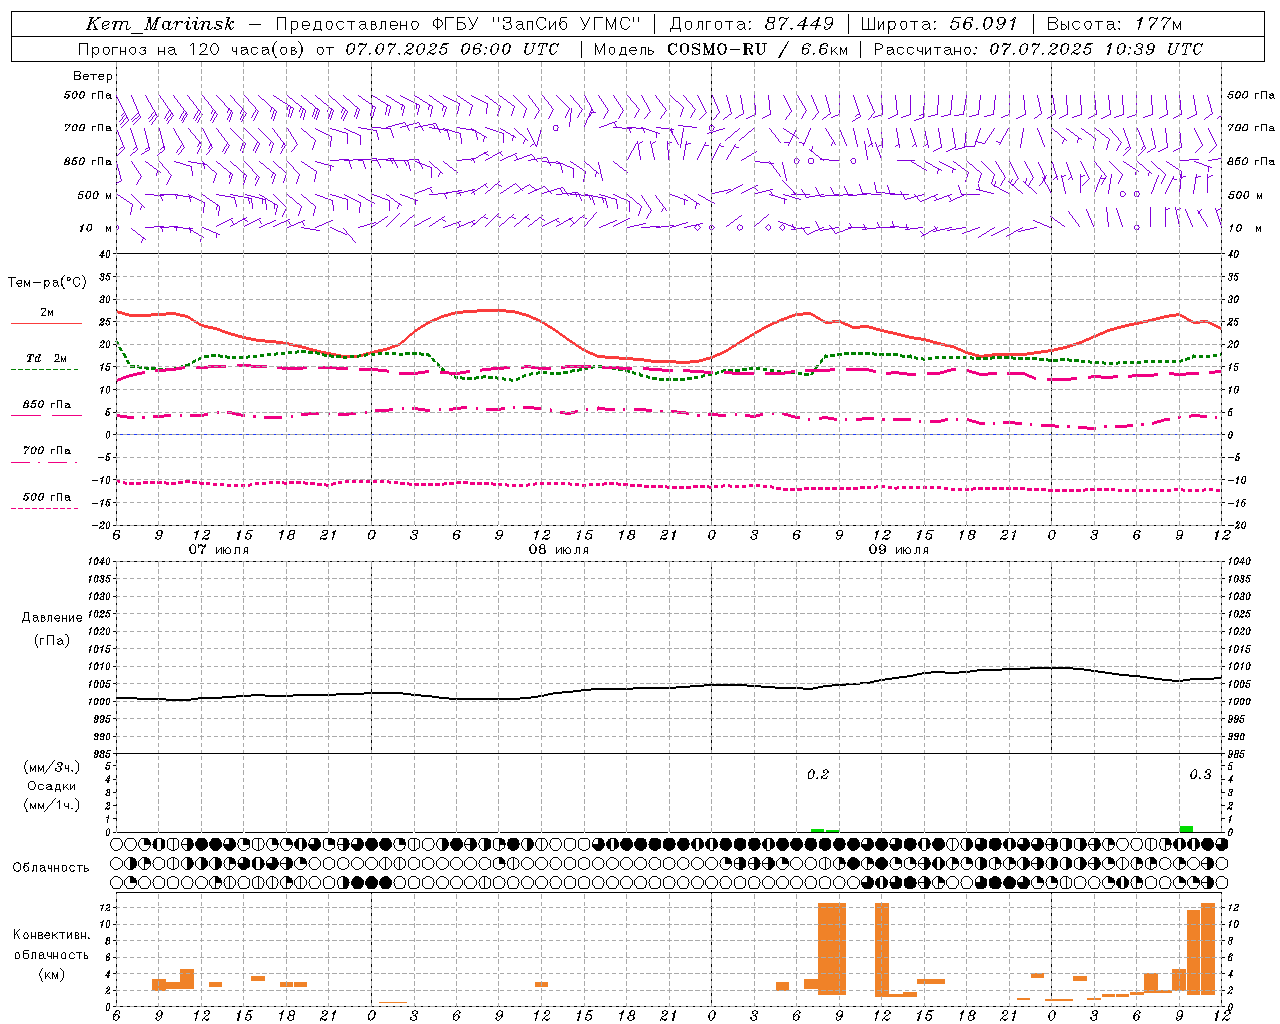Click the 'Давление' pressure panel label

coord(52,618)
